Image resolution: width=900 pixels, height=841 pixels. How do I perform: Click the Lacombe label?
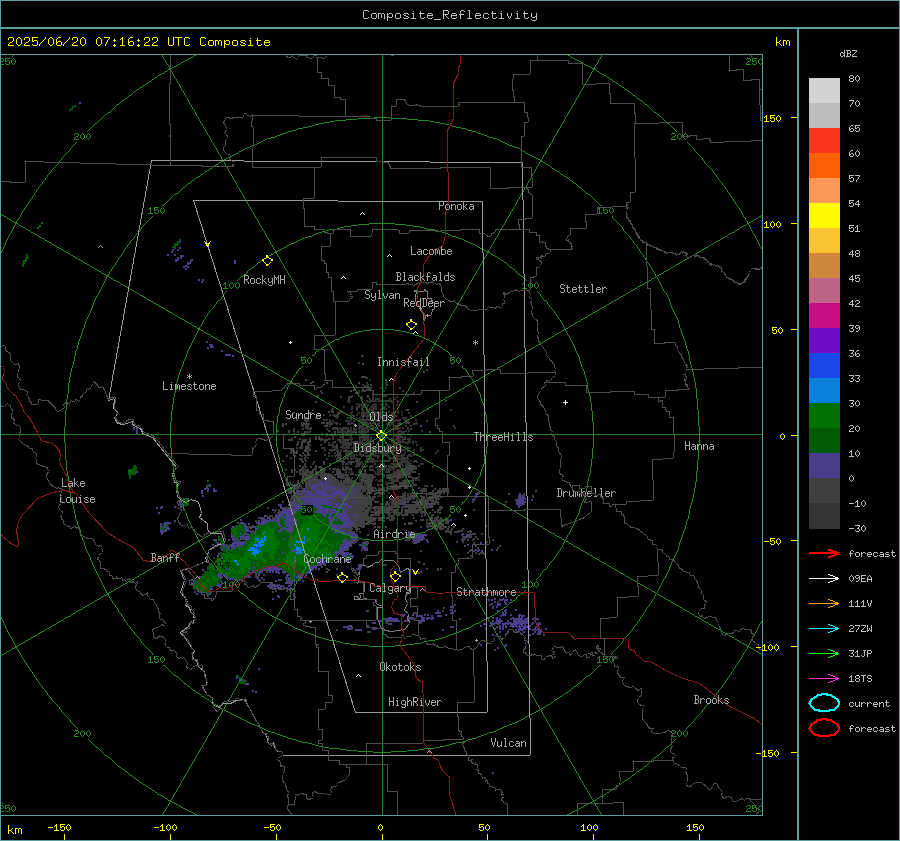(x=431, y=251)
